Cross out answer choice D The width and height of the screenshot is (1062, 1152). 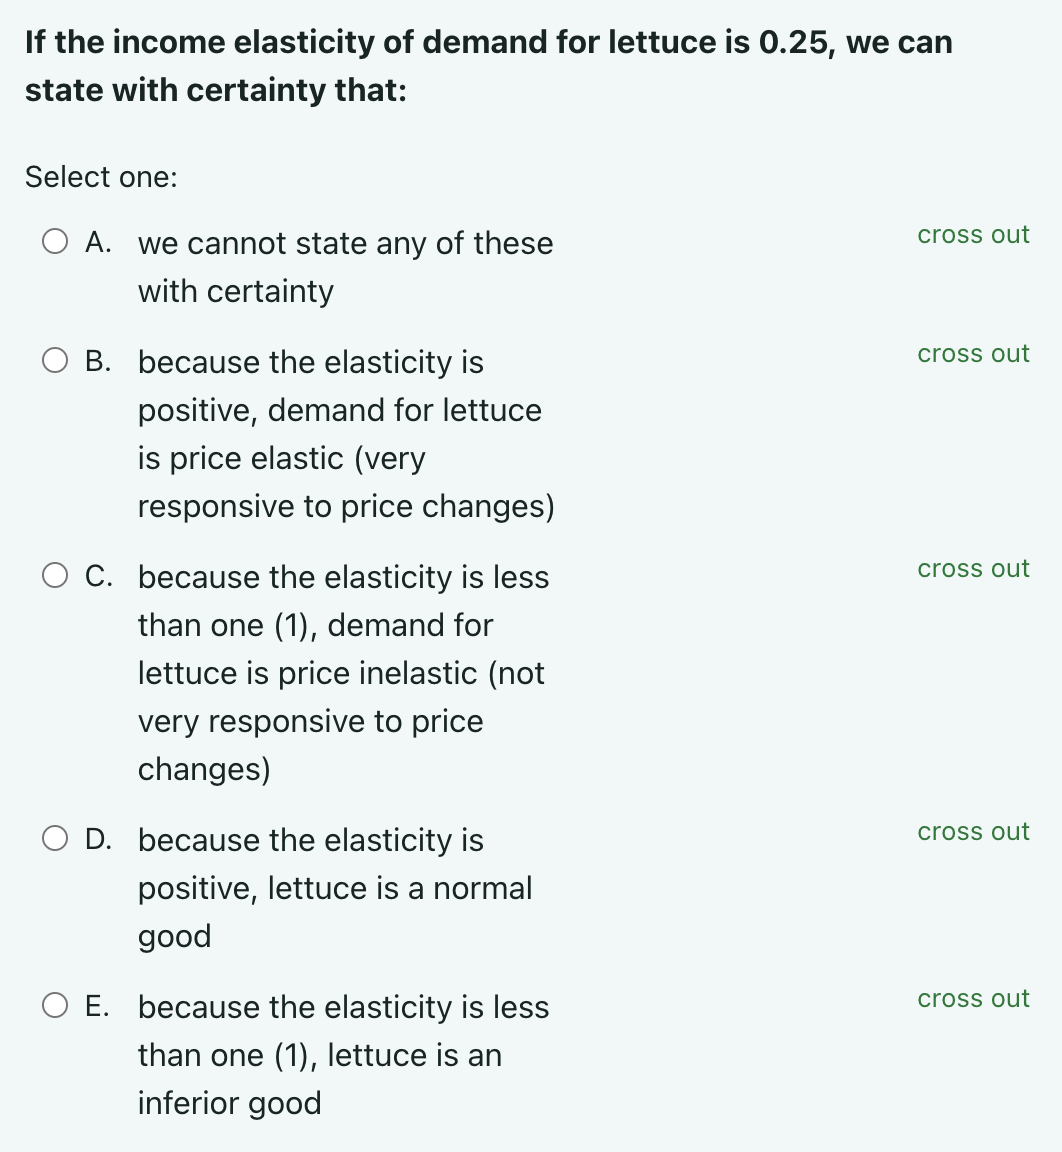972,831
